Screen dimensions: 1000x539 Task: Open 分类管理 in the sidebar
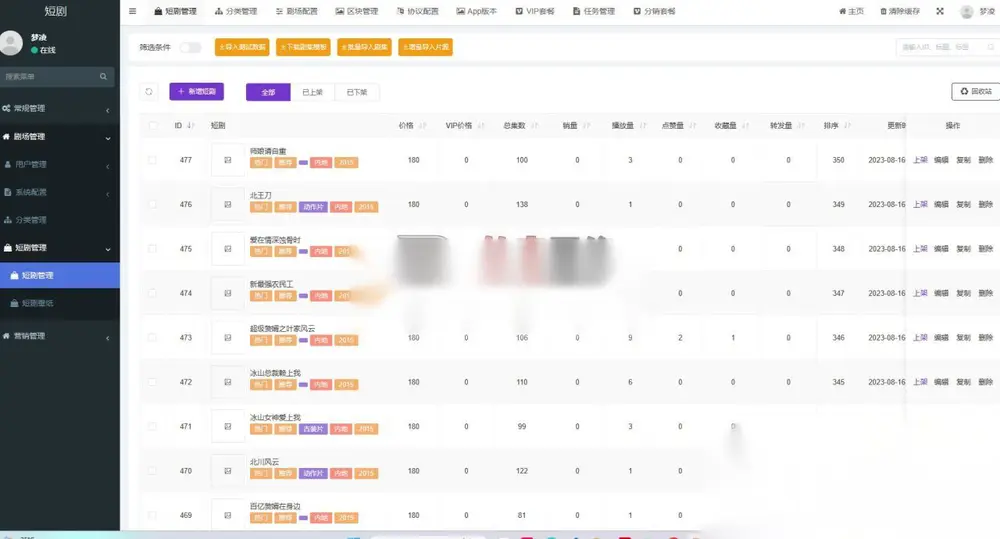pyautogui.click(x=59, y=220)
